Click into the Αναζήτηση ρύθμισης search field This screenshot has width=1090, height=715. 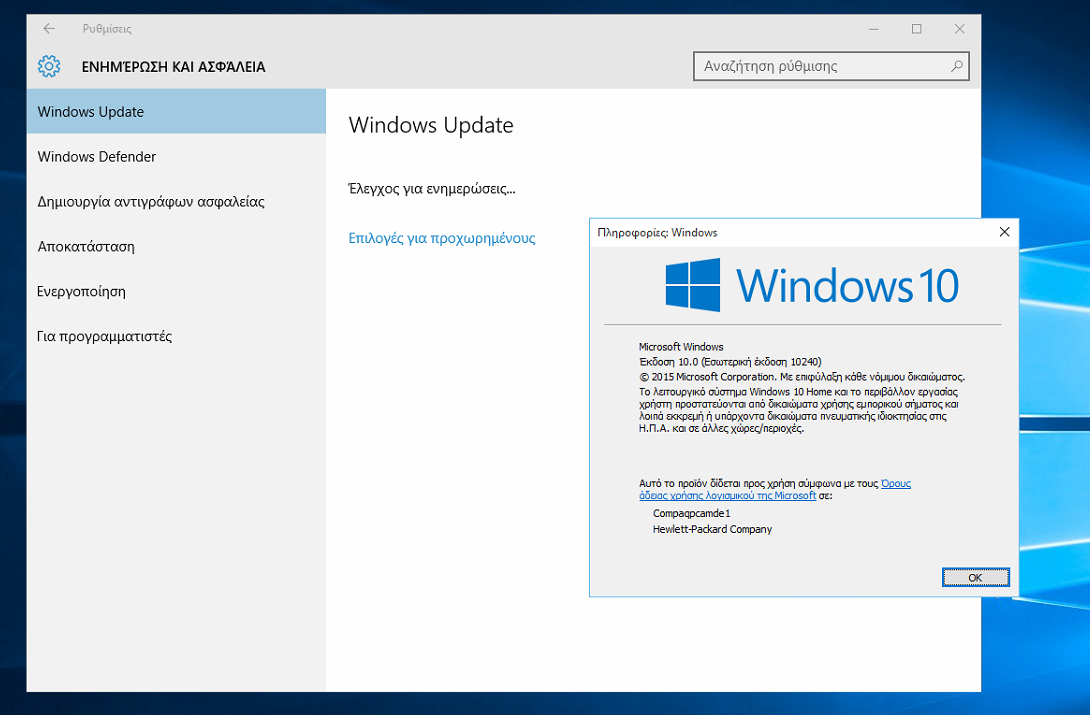click(x=831, y=66)
